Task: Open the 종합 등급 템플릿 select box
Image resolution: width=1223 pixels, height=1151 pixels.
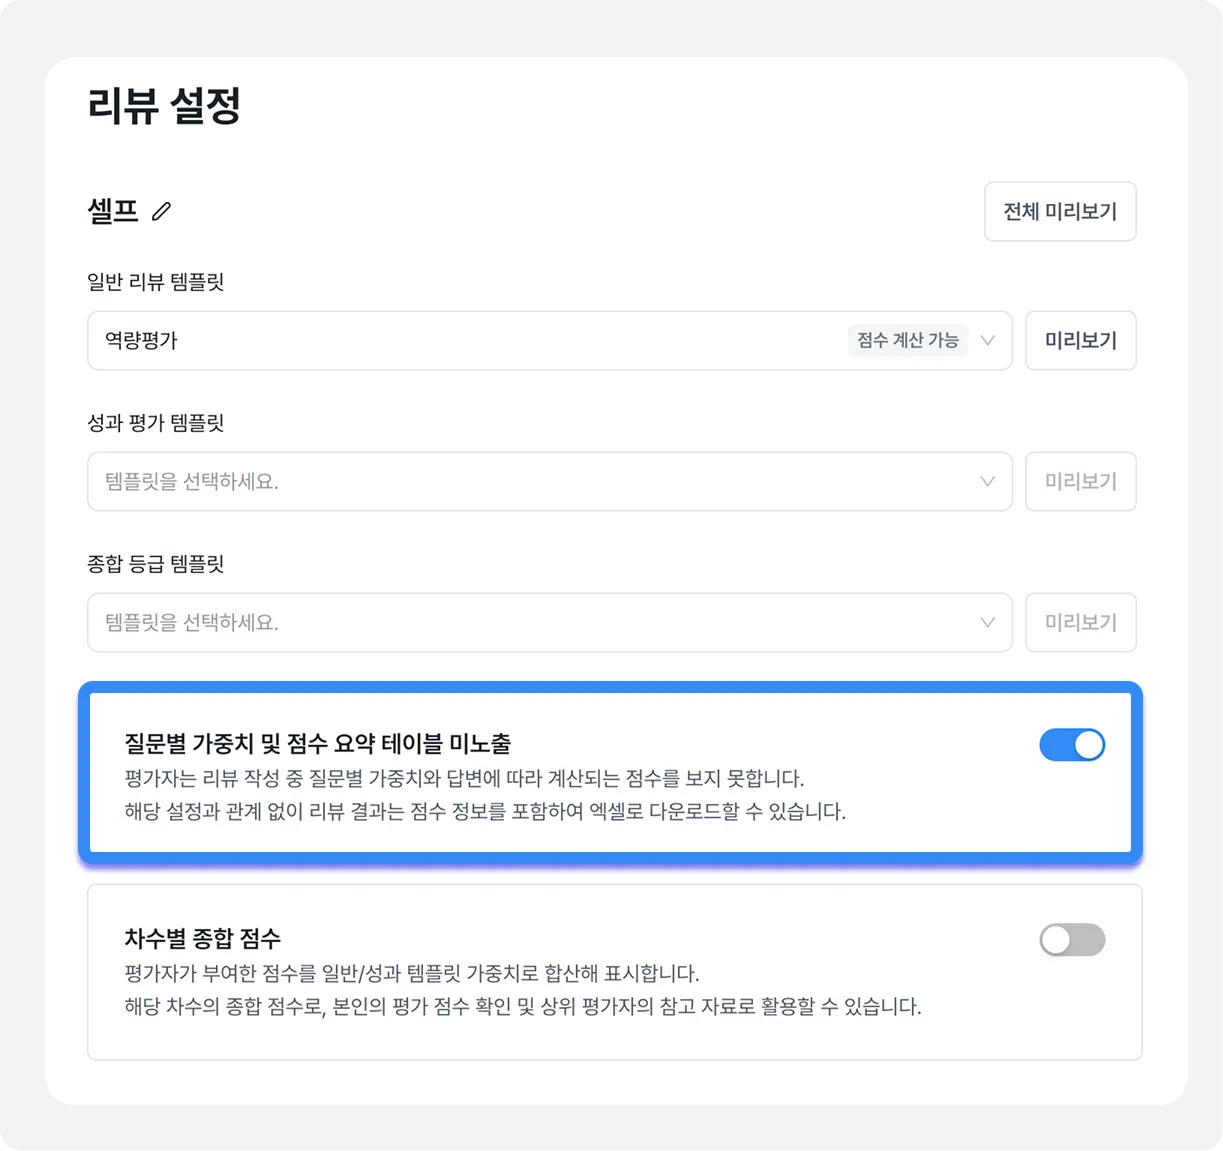Action: point(550,623)
